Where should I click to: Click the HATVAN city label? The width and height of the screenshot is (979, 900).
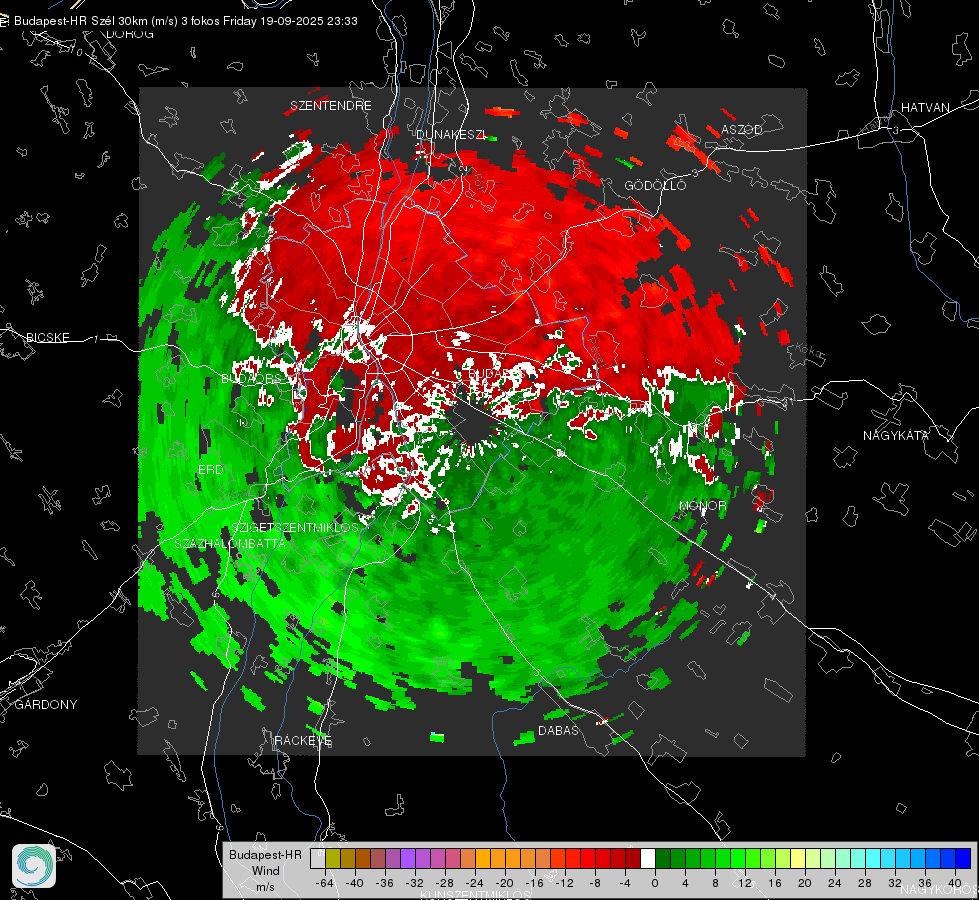pyautogui.click(x=925, y=107)
